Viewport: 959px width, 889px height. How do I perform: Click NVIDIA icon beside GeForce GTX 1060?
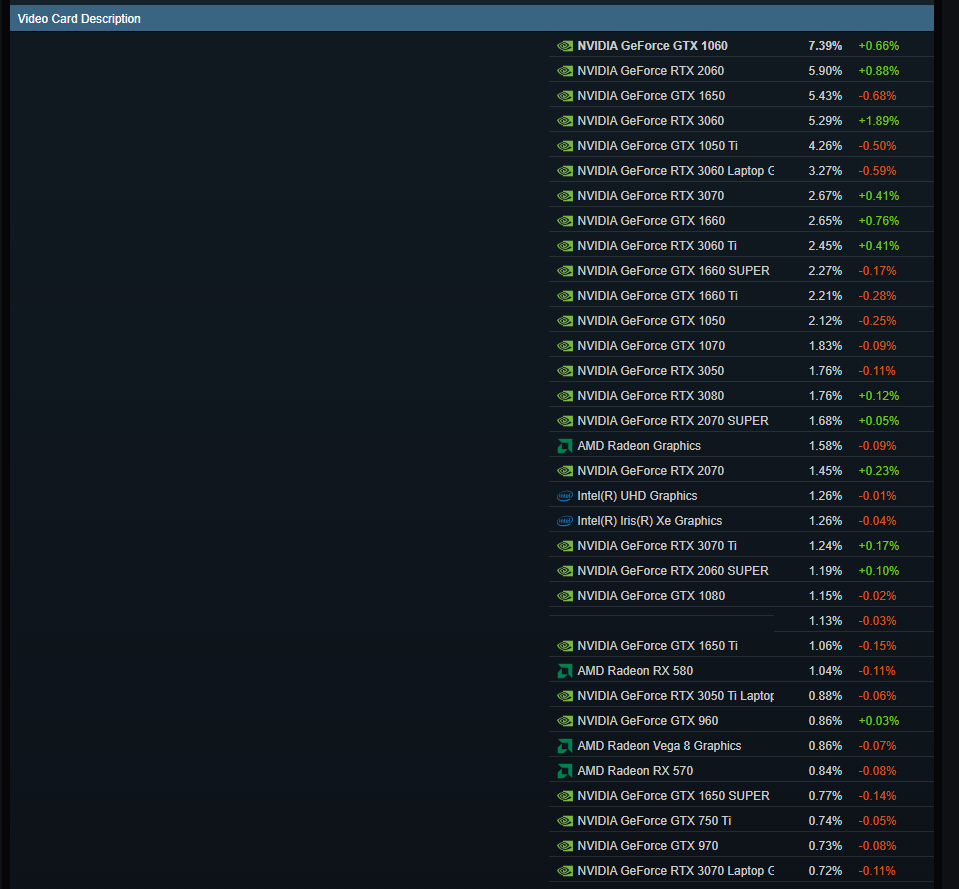(565, 46)
